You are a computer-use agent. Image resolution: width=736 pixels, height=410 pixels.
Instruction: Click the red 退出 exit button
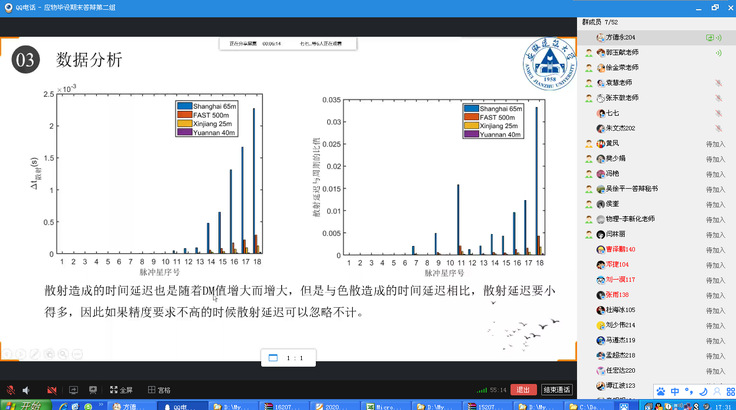[521, 389]
